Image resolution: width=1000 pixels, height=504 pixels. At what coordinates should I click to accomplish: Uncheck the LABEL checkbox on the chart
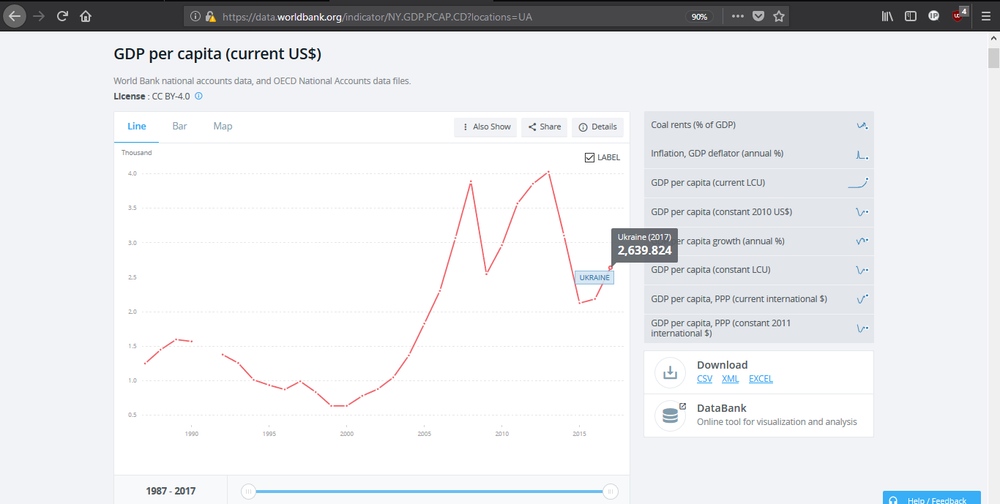[x=589, y=157]
